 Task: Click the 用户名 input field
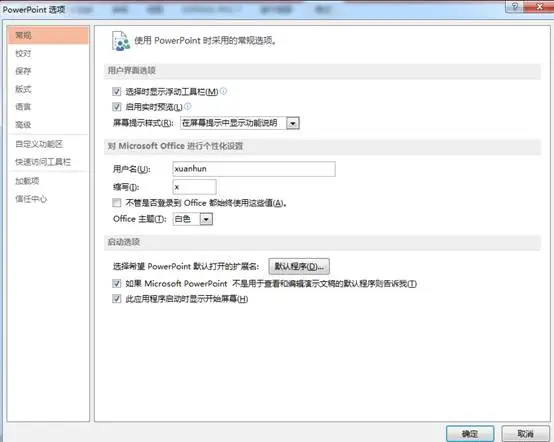254,169
